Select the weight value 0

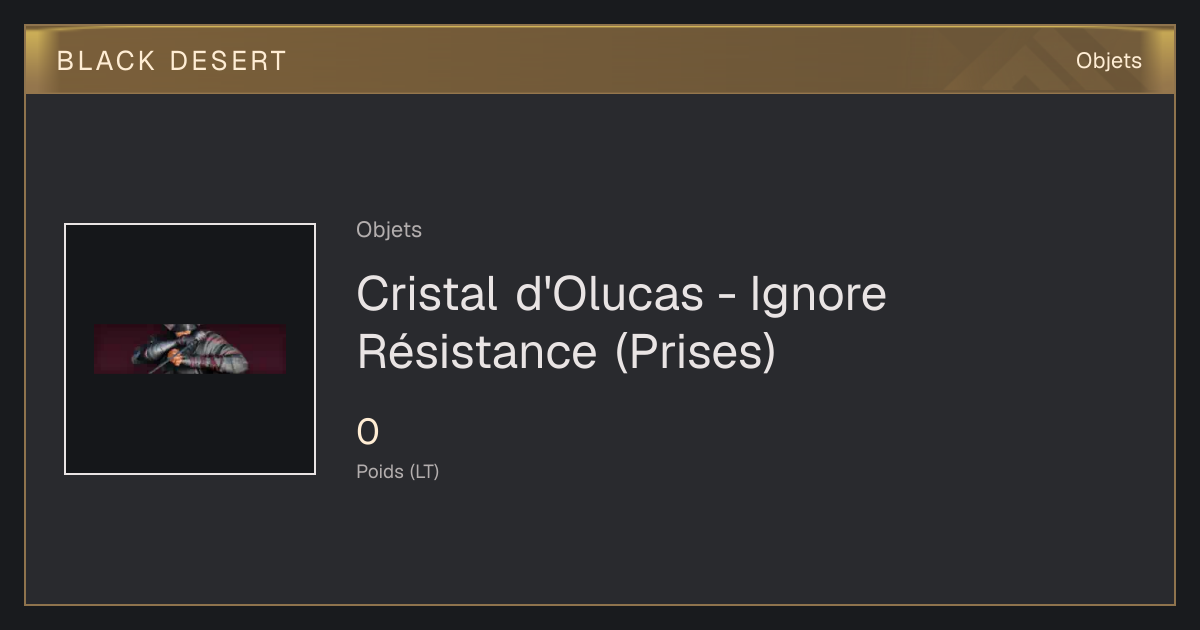tap(368, 432)
